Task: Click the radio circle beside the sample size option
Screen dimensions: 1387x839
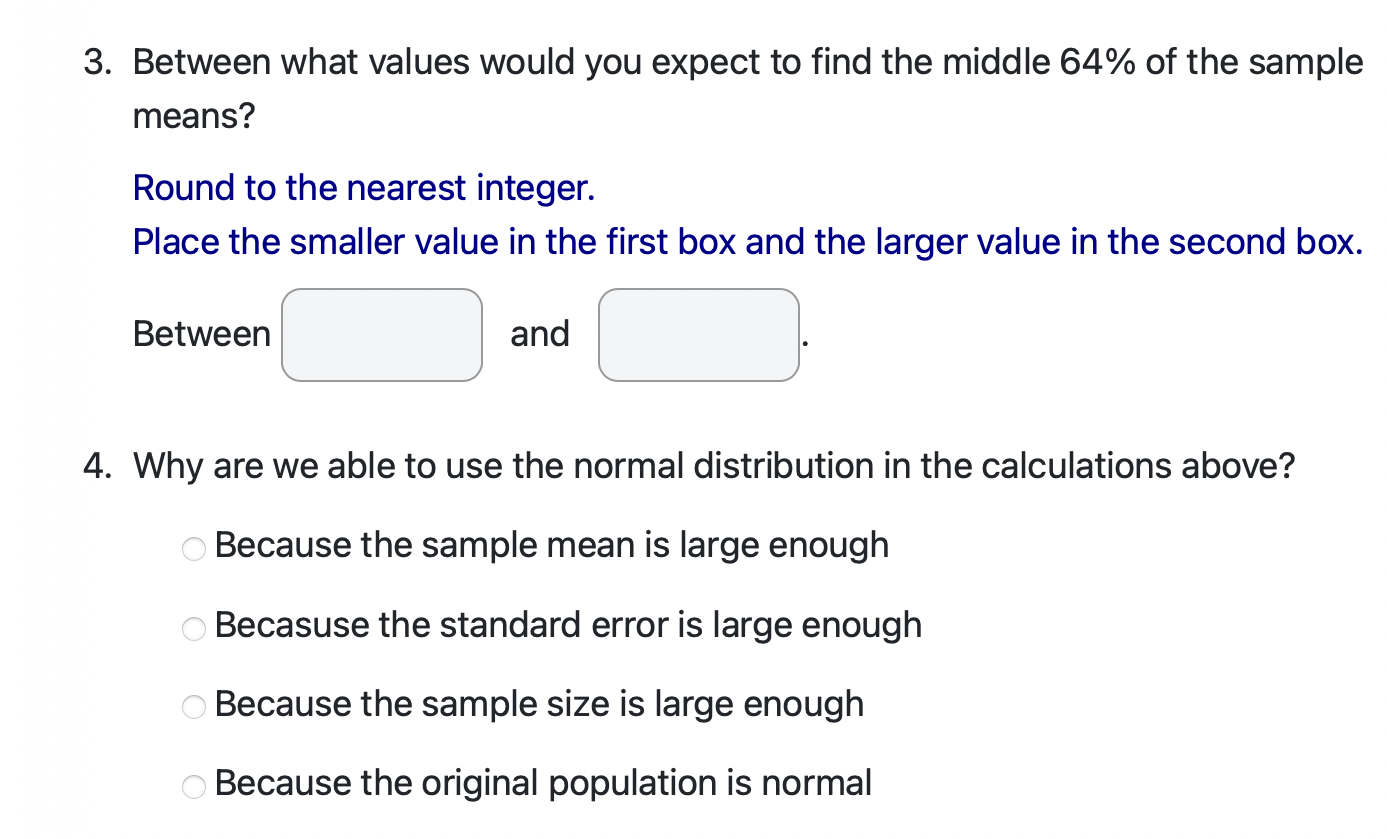Action: [193, 708]
